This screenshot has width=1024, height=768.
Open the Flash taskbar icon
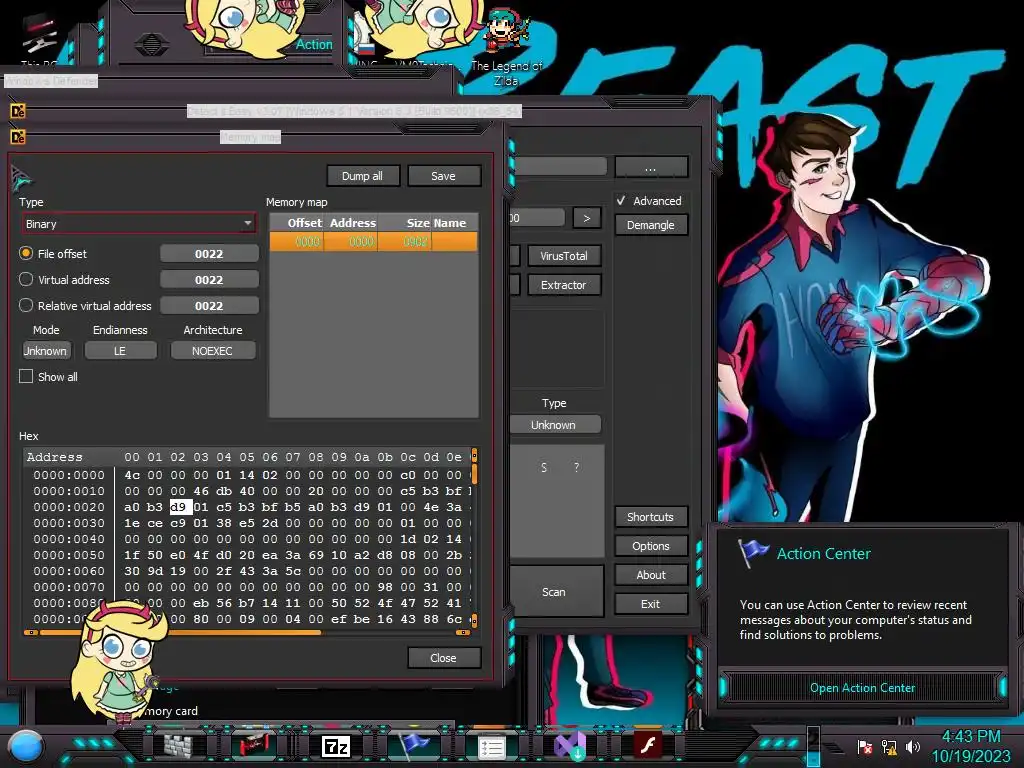click(x=648, y=746)
